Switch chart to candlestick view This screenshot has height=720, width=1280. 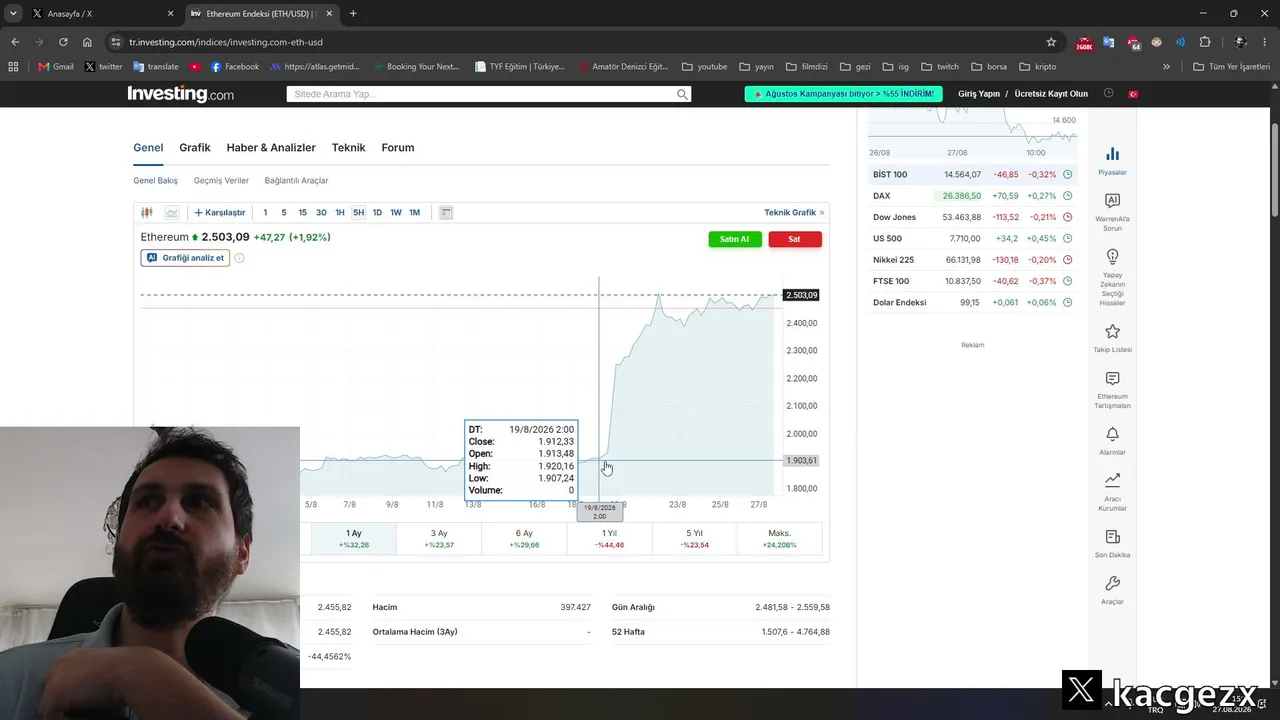[147, 212]
